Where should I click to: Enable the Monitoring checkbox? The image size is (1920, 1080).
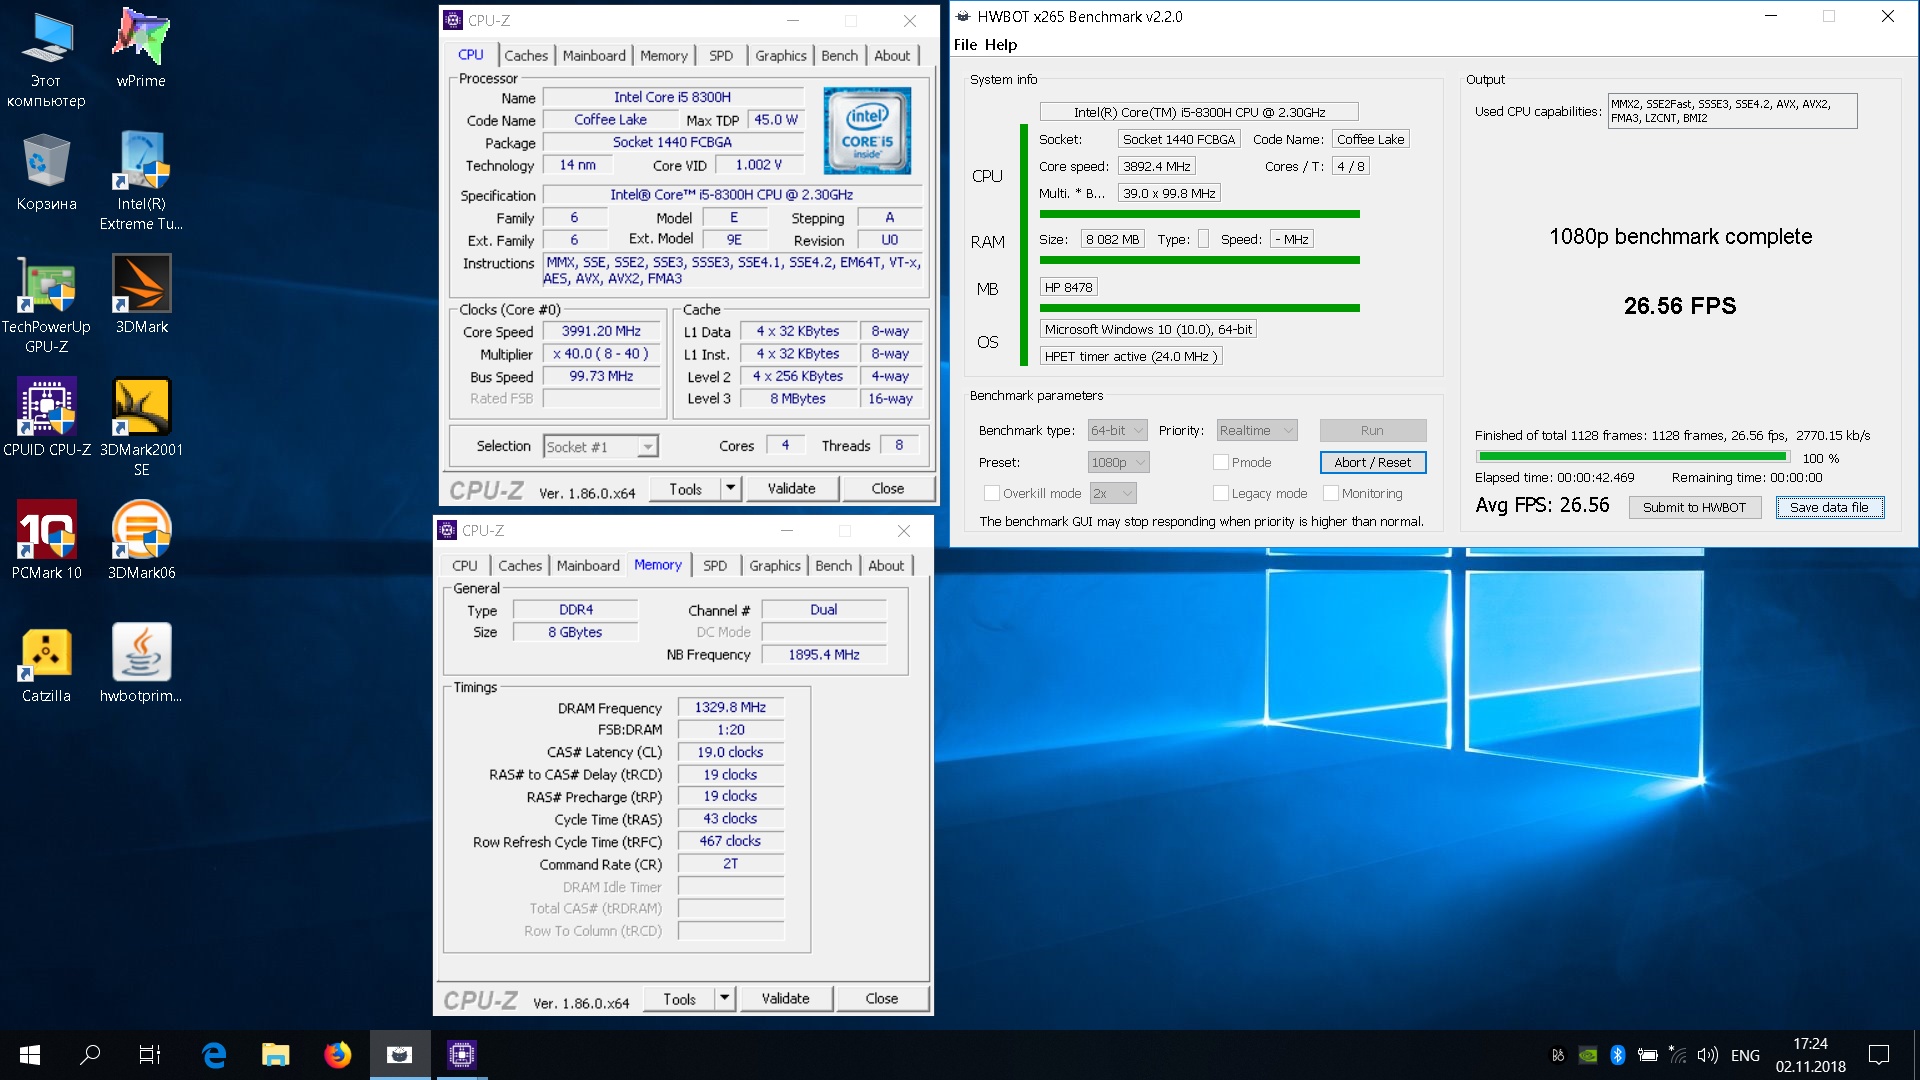[1330, 493]
